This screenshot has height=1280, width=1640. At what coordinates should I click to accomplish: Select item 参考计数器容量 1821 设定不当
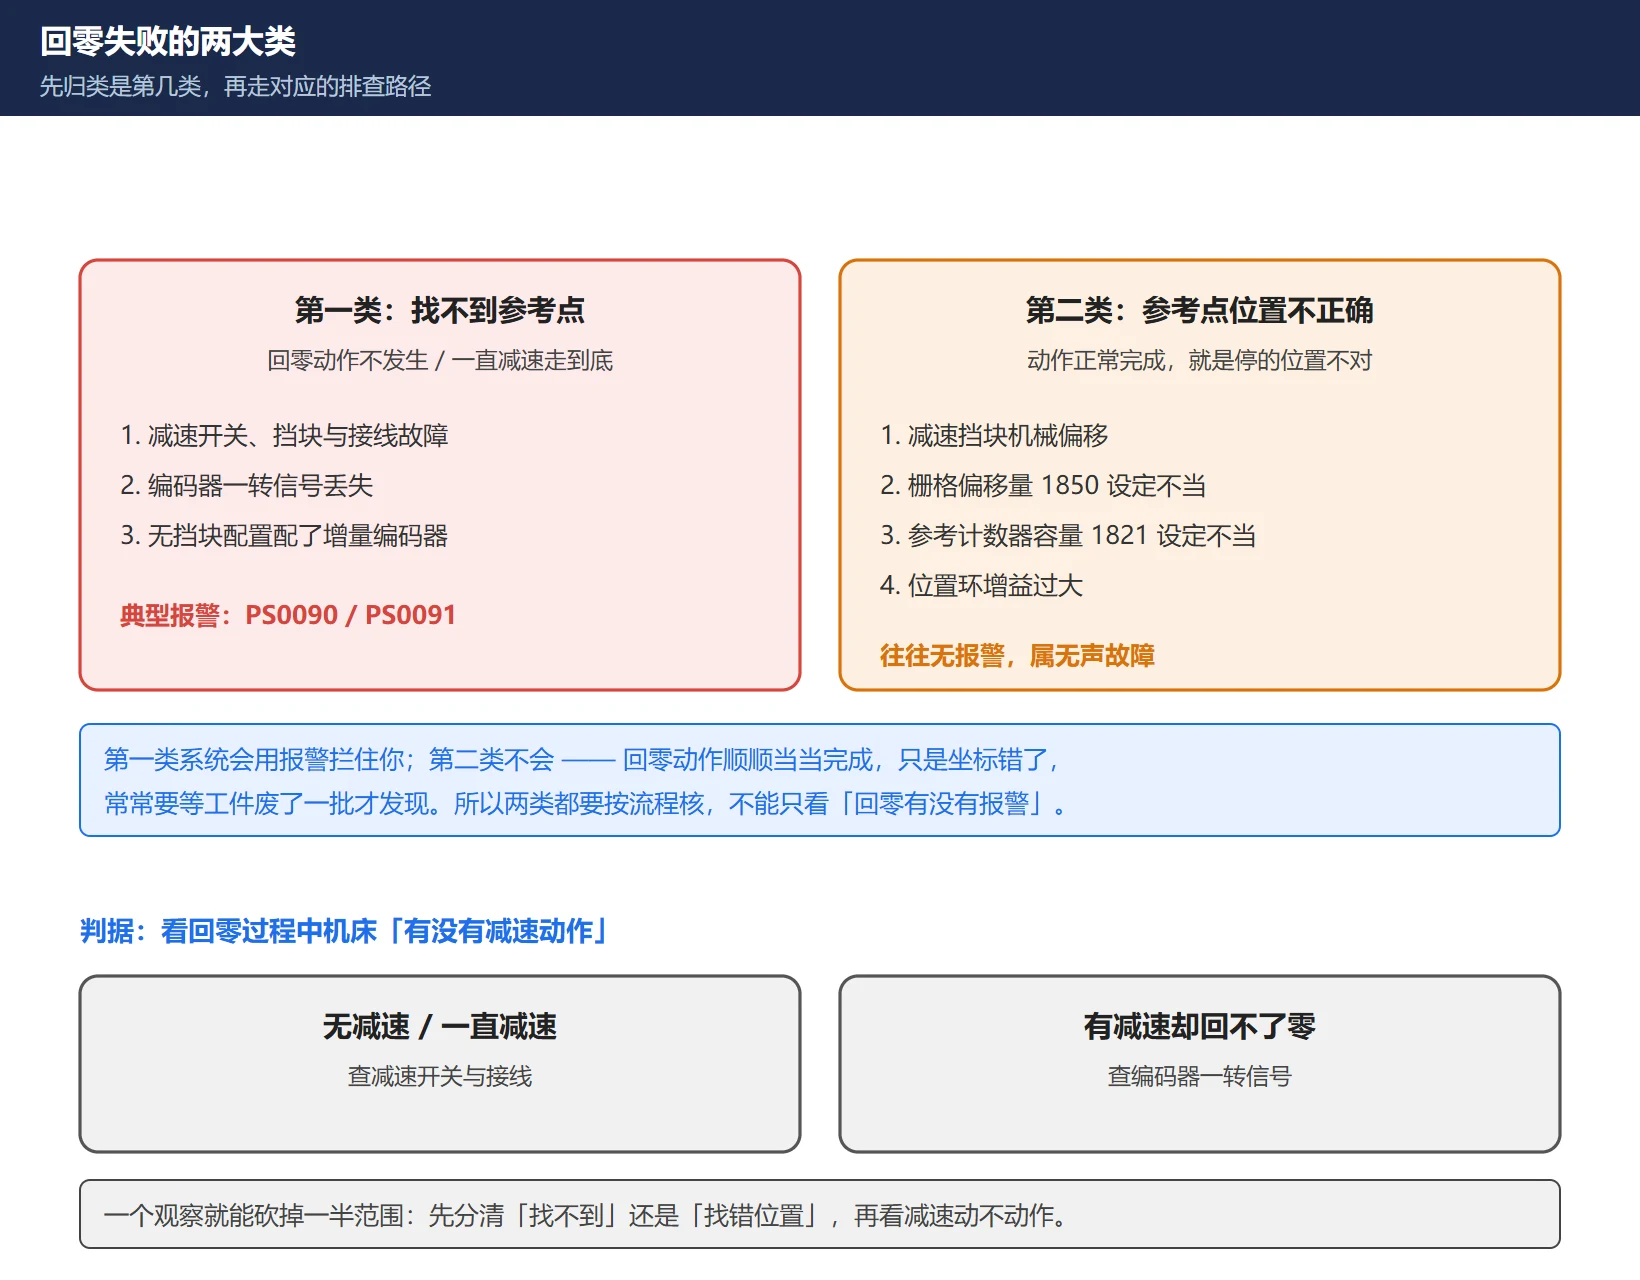tap(1068, 536)
